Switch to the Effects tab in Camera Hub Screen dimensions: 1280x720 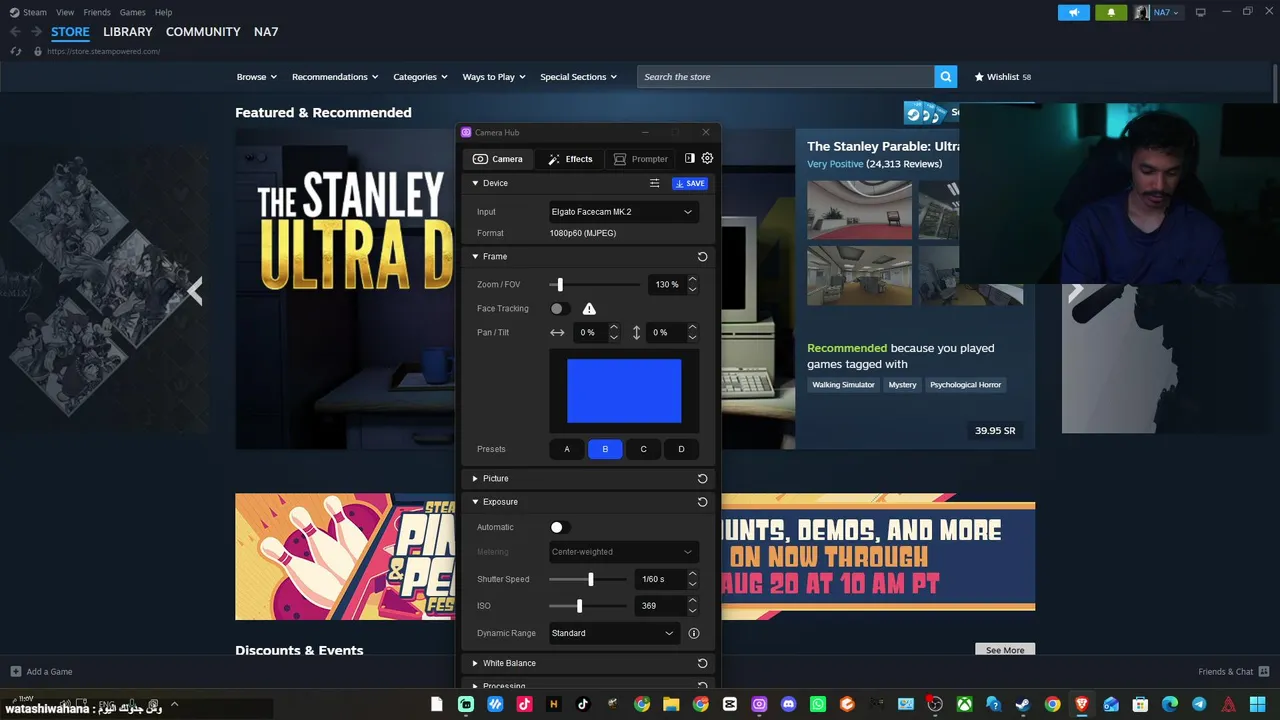(x=570, y=159)
